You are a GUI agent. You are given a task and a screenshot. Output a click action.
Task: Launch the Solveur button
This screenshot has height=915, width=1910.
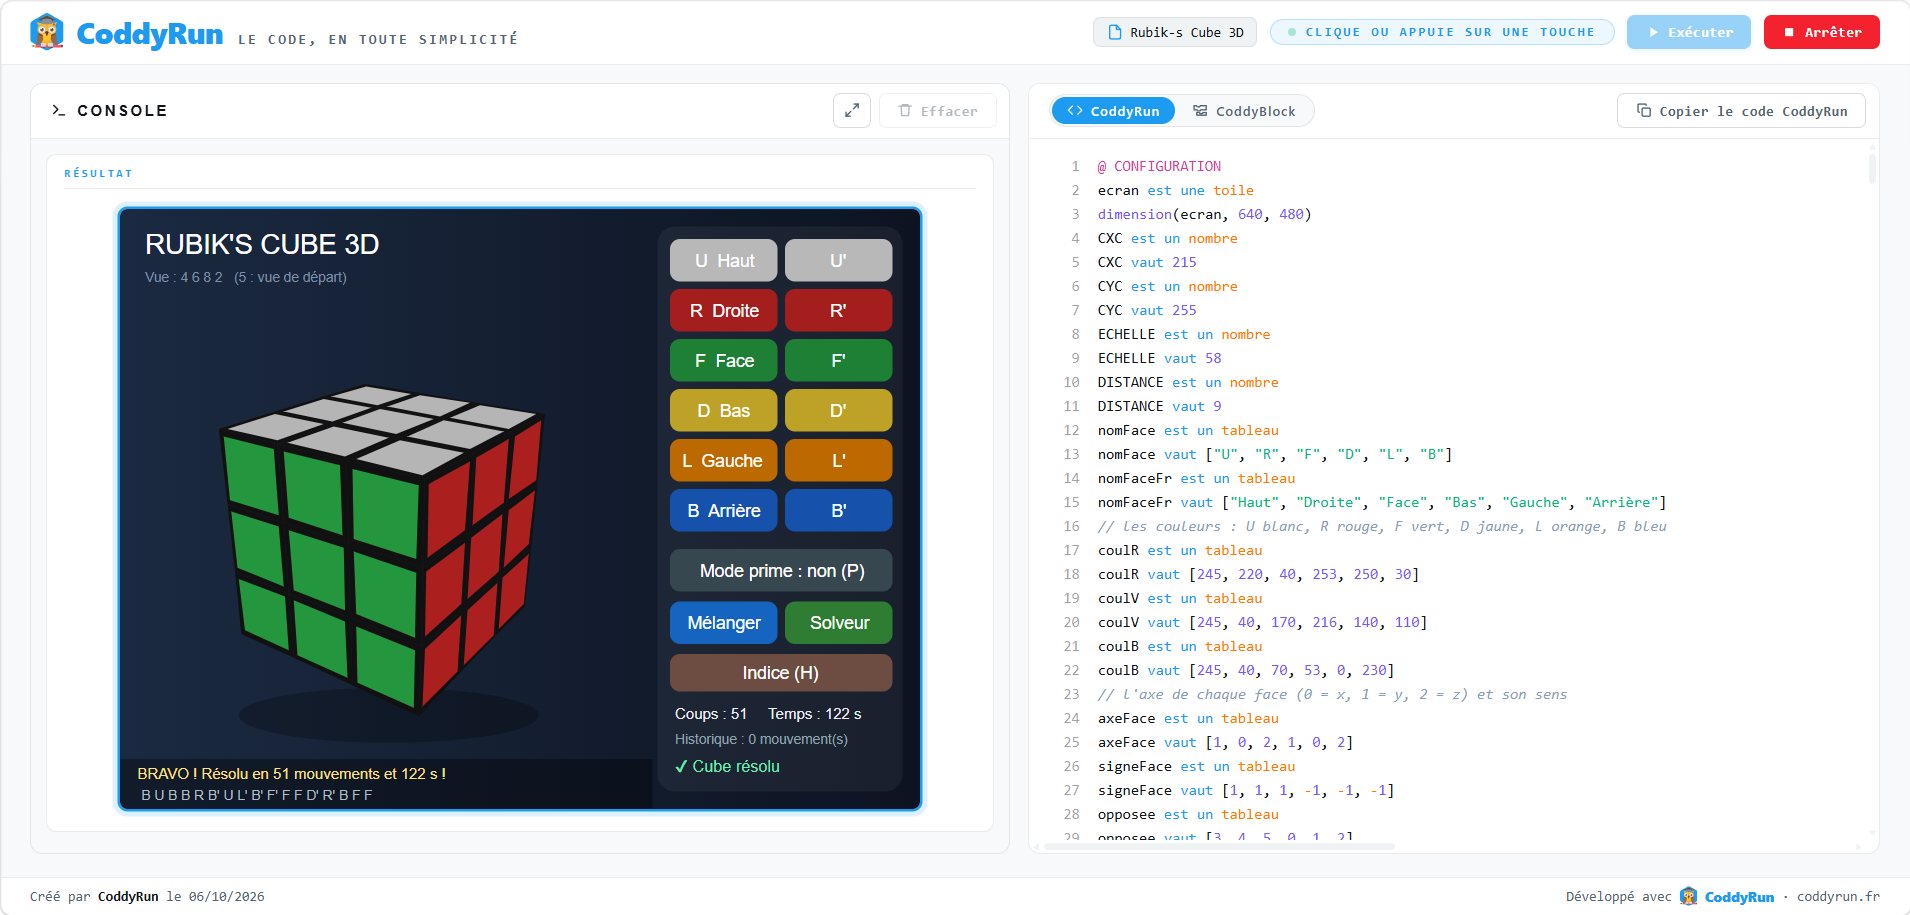(838, 622)
